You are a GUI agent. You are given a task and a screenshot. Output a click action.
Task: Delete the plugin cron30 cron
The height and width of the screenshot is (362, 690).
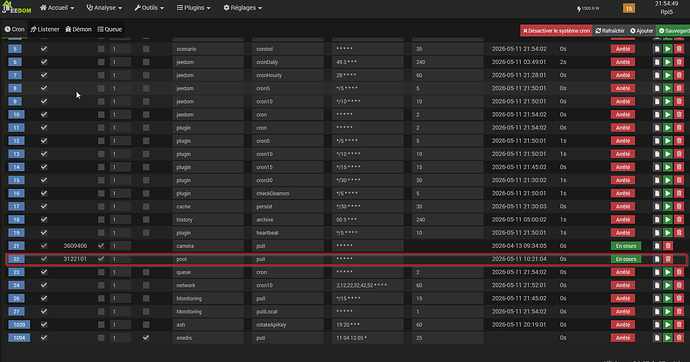[x=679, y=180]
